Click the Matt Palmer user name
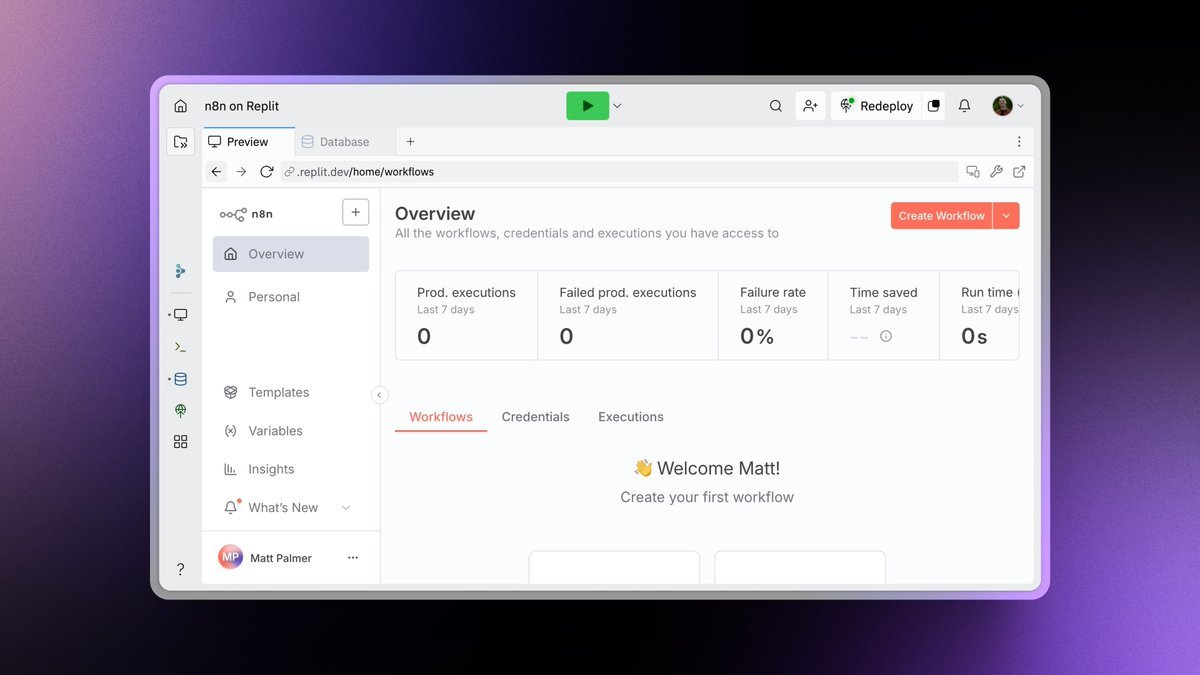This screenshot has height=675, width=1200. click(x=281, y=558)
